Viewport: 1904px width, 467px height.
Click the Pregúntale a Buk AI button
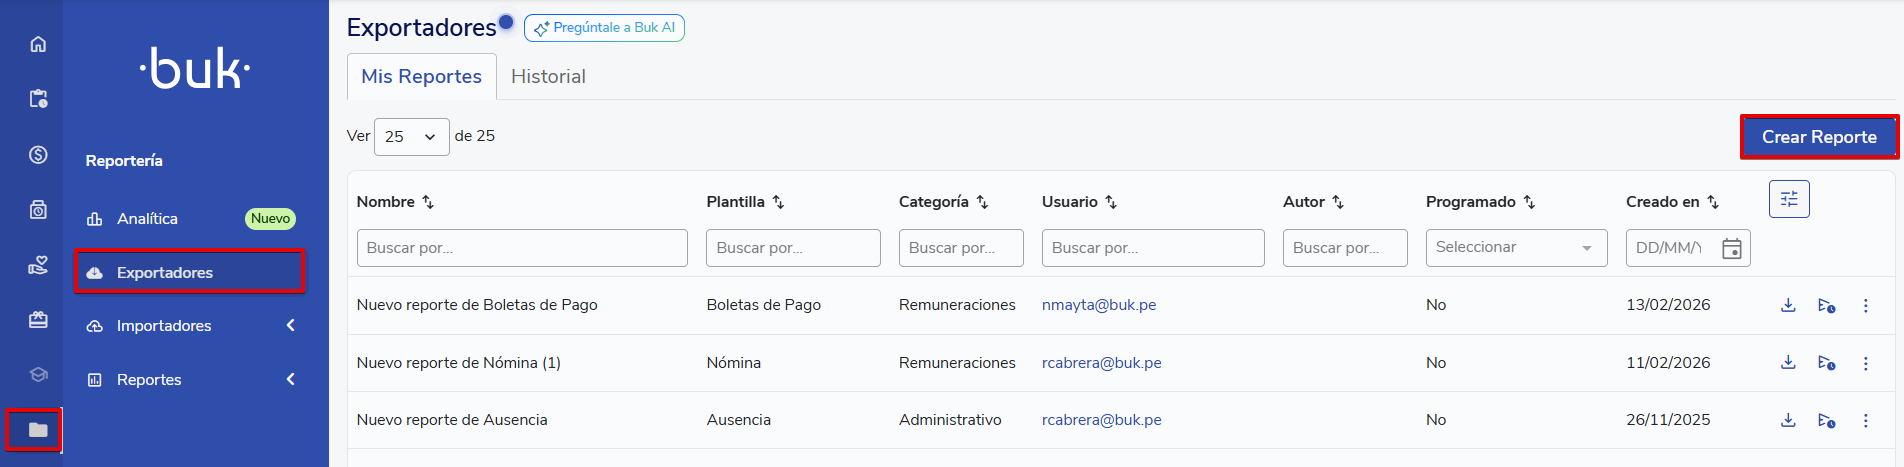point(604,28)
